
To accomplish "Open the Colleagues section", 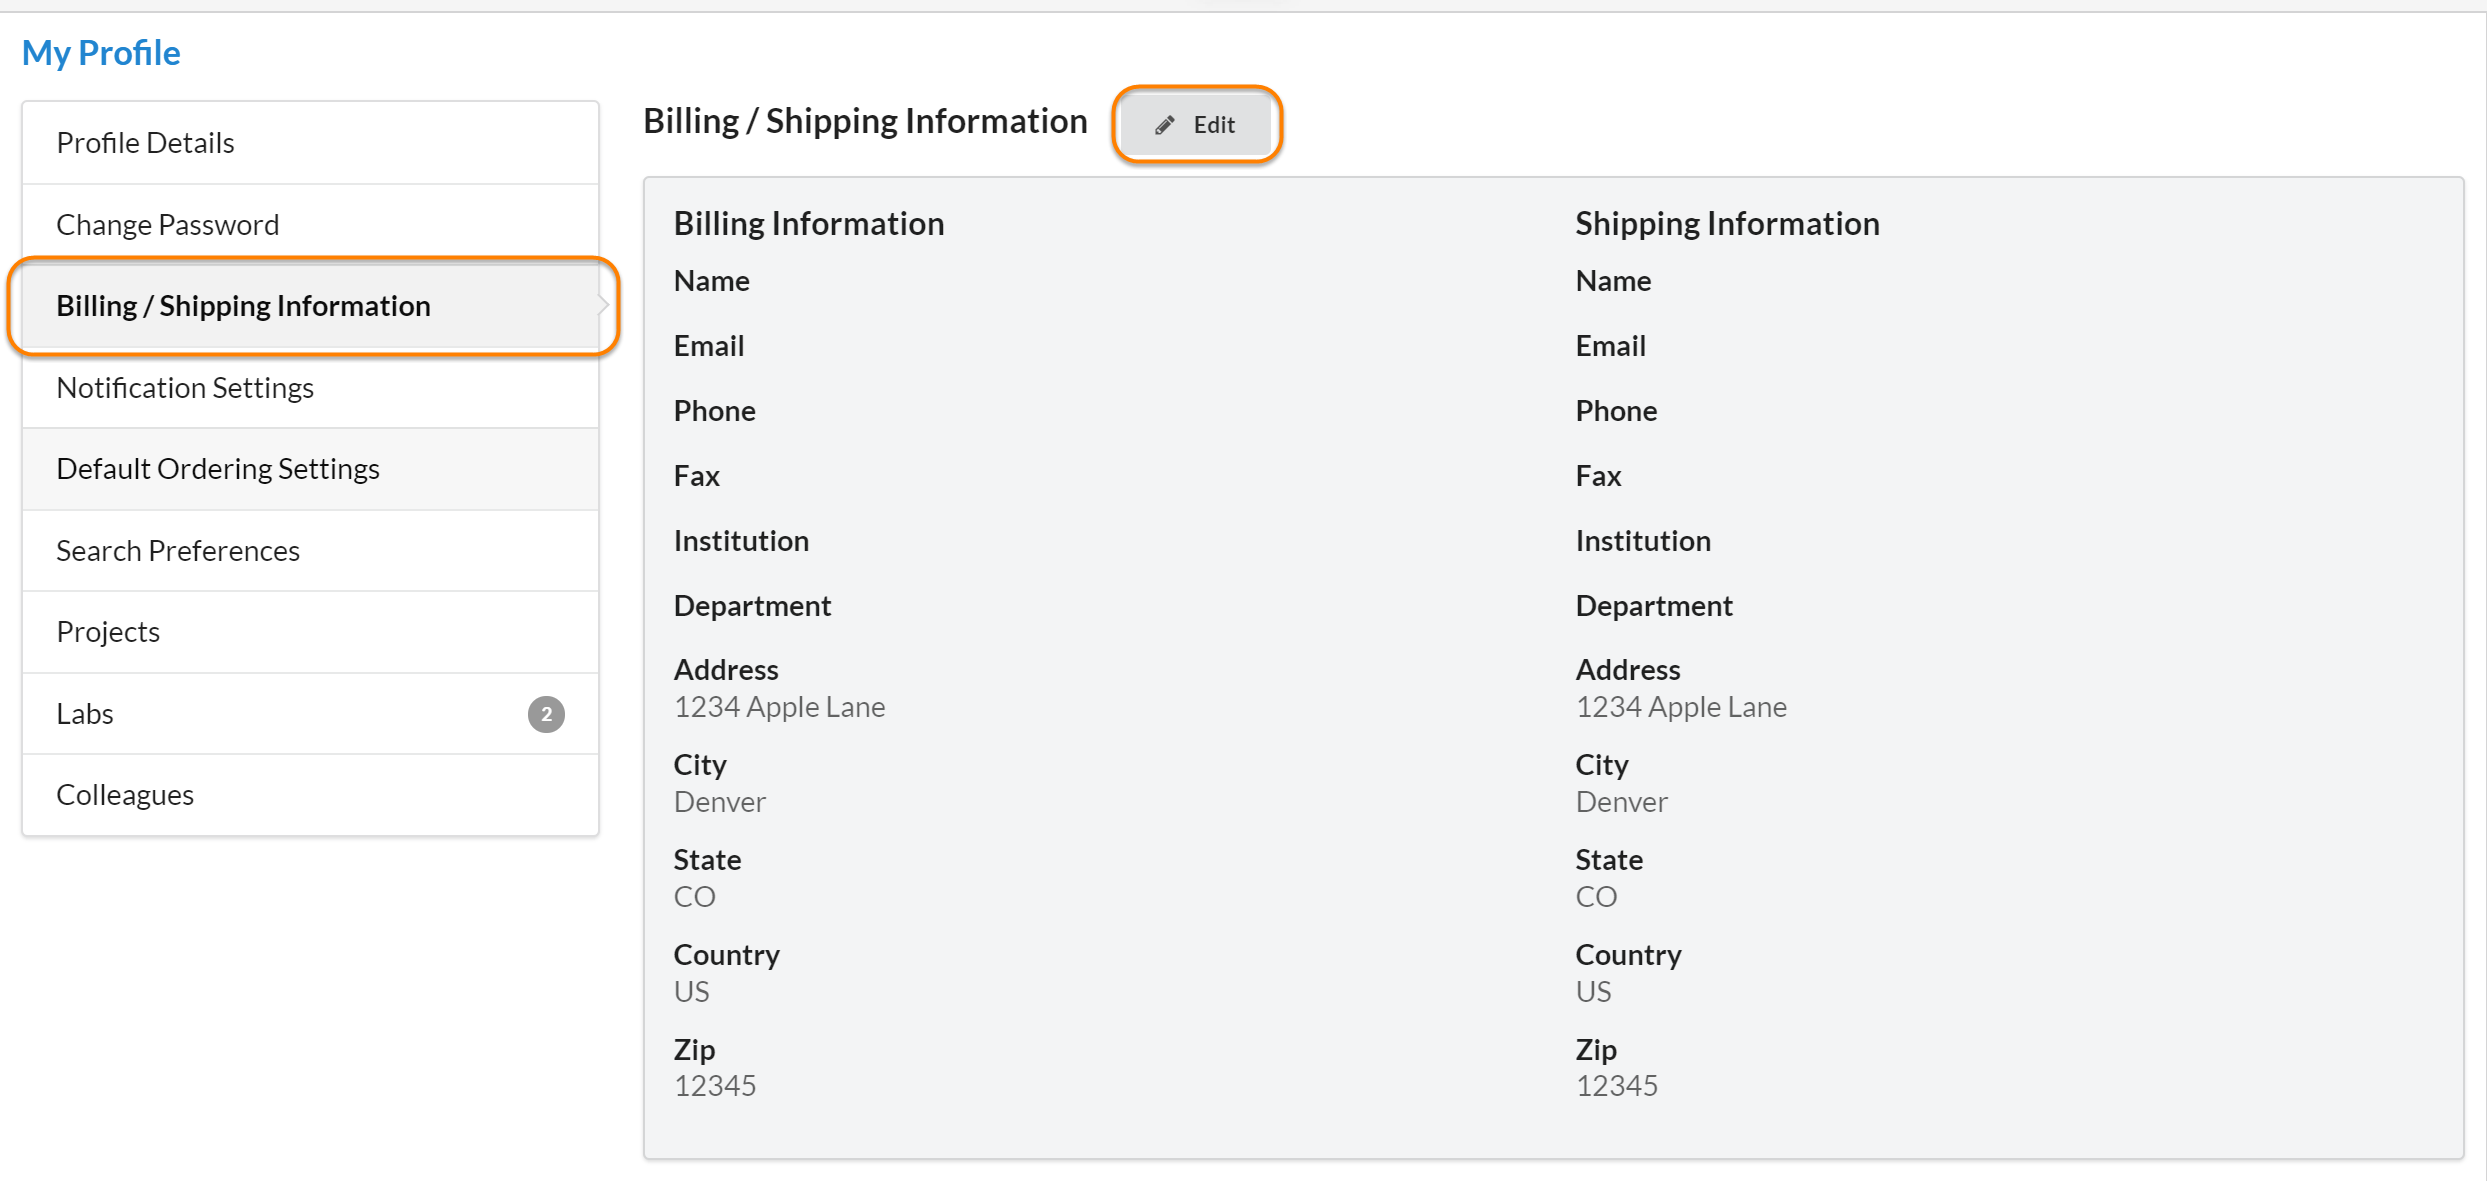I will (125, 795).
